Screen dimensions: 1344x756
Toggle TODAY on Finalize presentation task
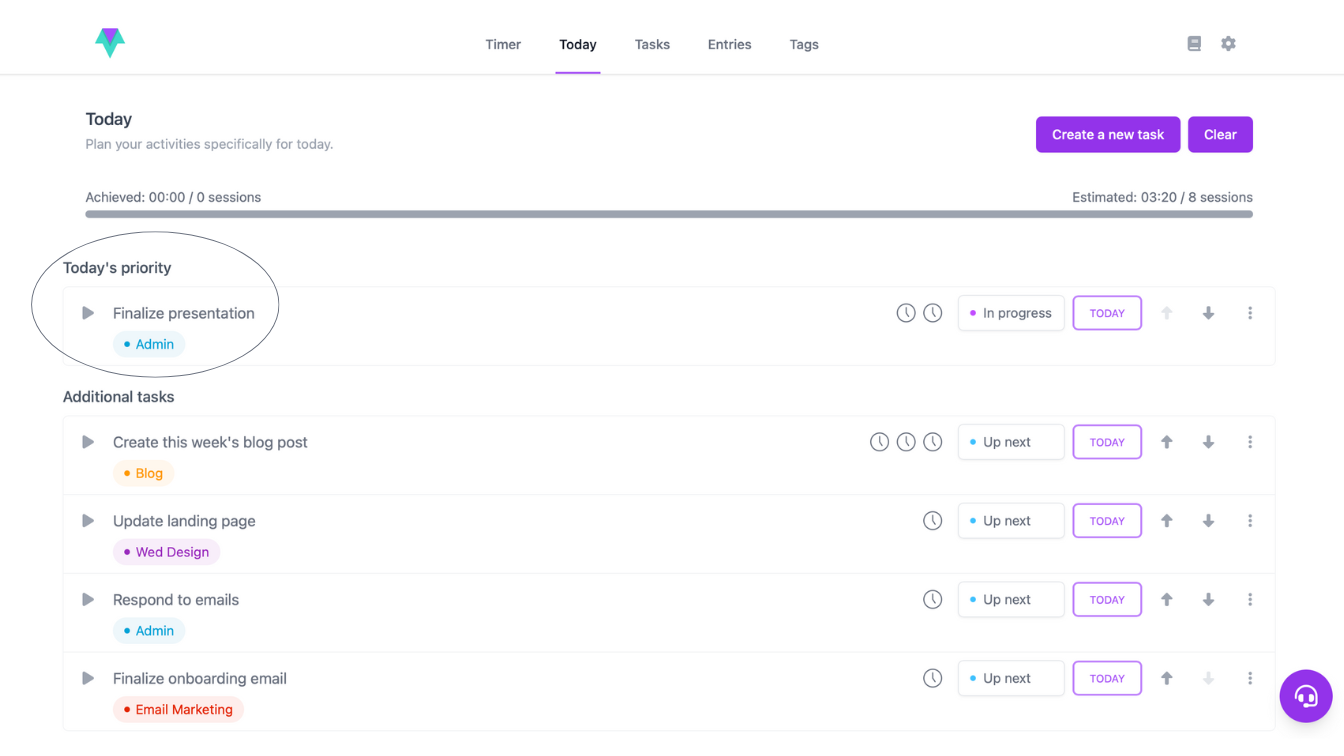(x=1107, y=313)
